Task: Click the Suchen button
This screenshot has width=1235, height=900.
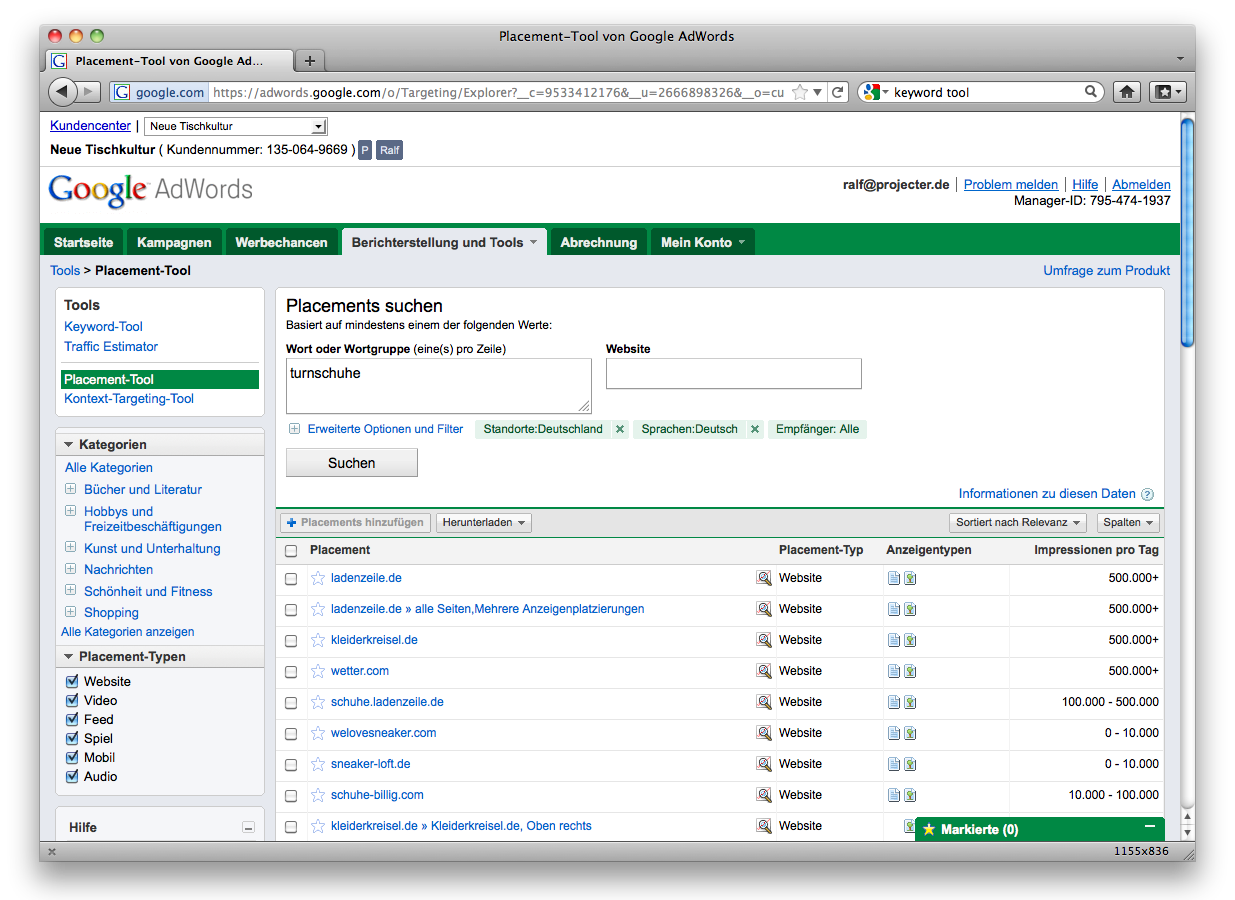Action: pyautogui.click(x=352, y=463)
